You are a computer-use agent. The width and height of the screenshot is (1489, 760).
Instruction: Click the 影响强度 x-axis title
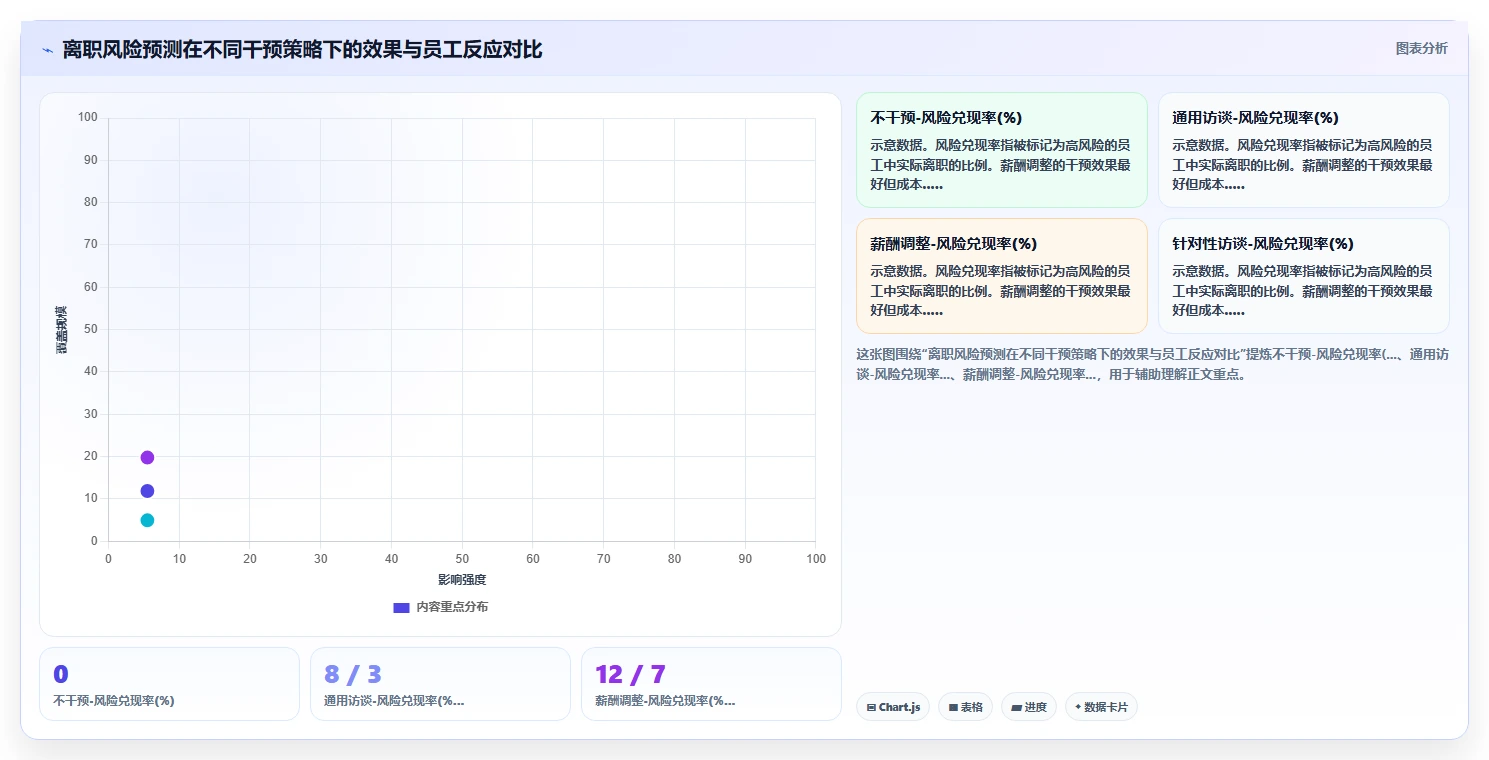point(462,580)
